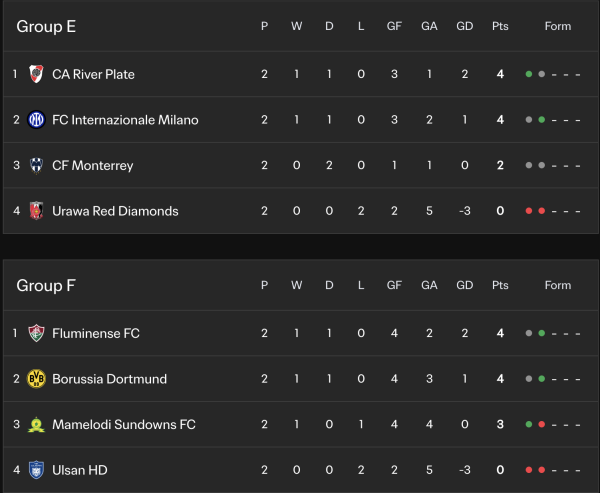
Task: Click the Group F heading
Action: [46, 286]
